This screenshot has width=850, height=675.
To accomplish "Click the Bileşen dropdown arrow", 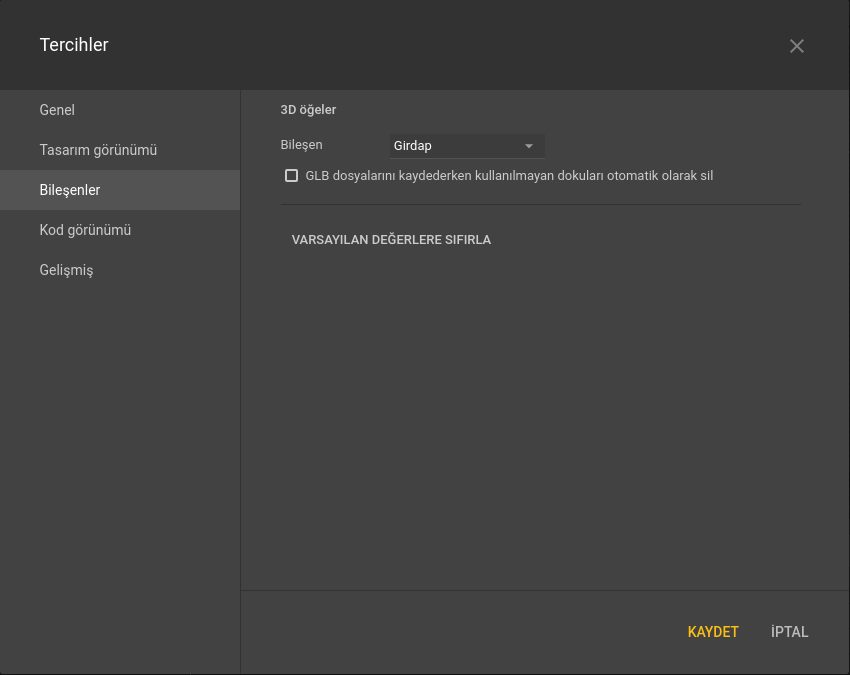I will click(529, 146).
